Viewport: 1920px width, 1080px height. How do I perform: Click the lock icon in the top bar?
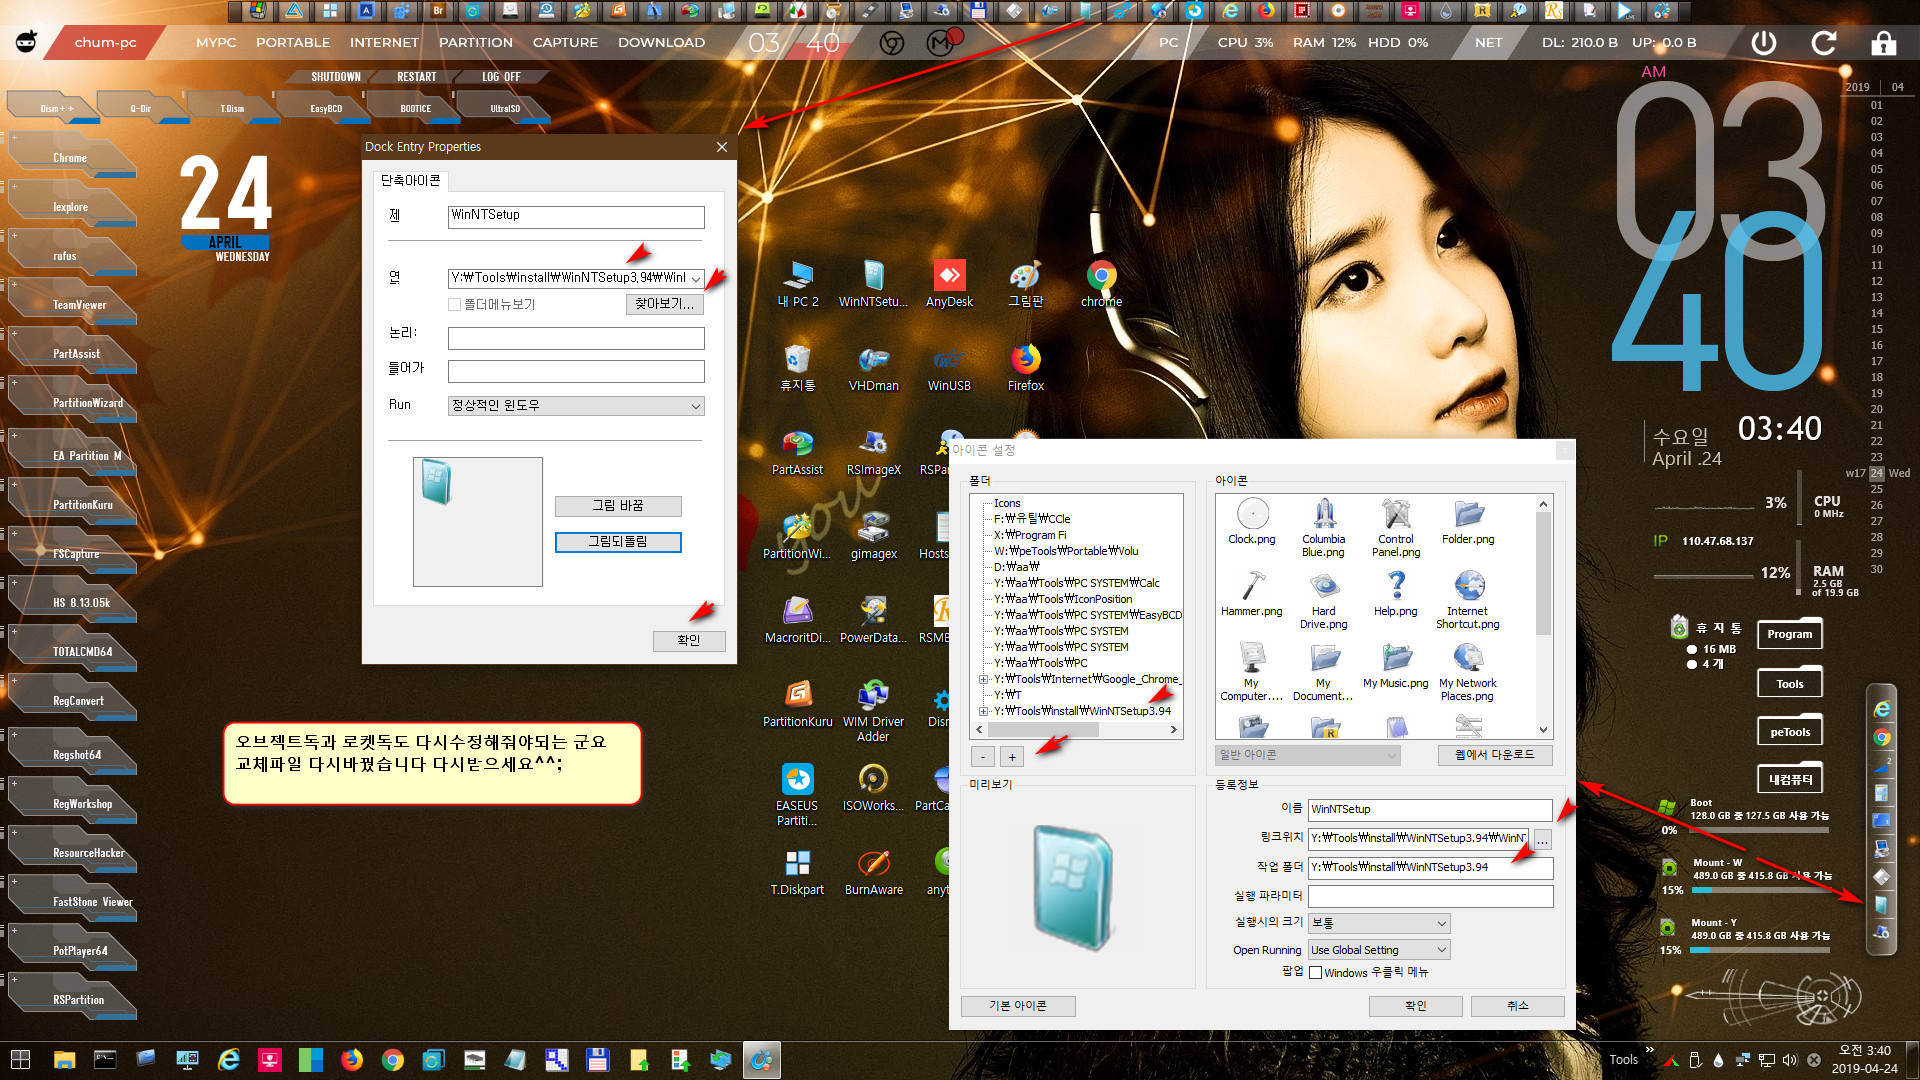point(1883,43)
